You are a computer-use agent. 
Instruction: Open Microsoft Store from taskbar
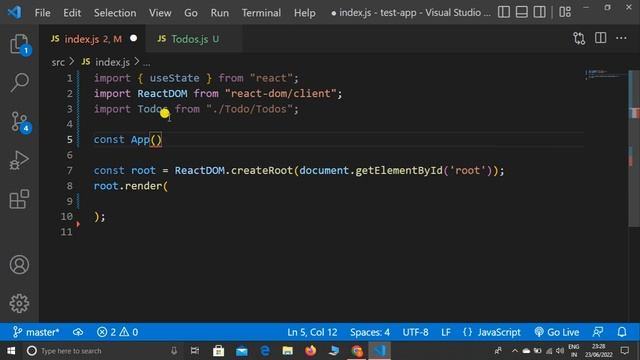(x=218, y=351)
